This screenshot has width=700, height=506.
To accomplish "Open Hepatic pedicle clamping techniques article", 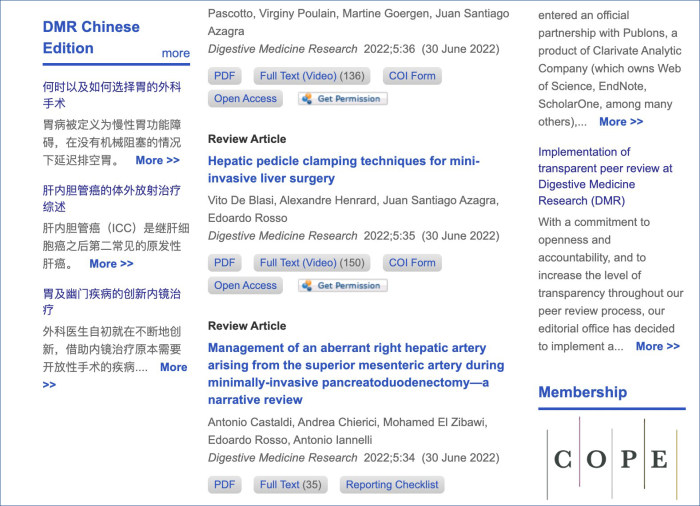I will pos(343,169).
